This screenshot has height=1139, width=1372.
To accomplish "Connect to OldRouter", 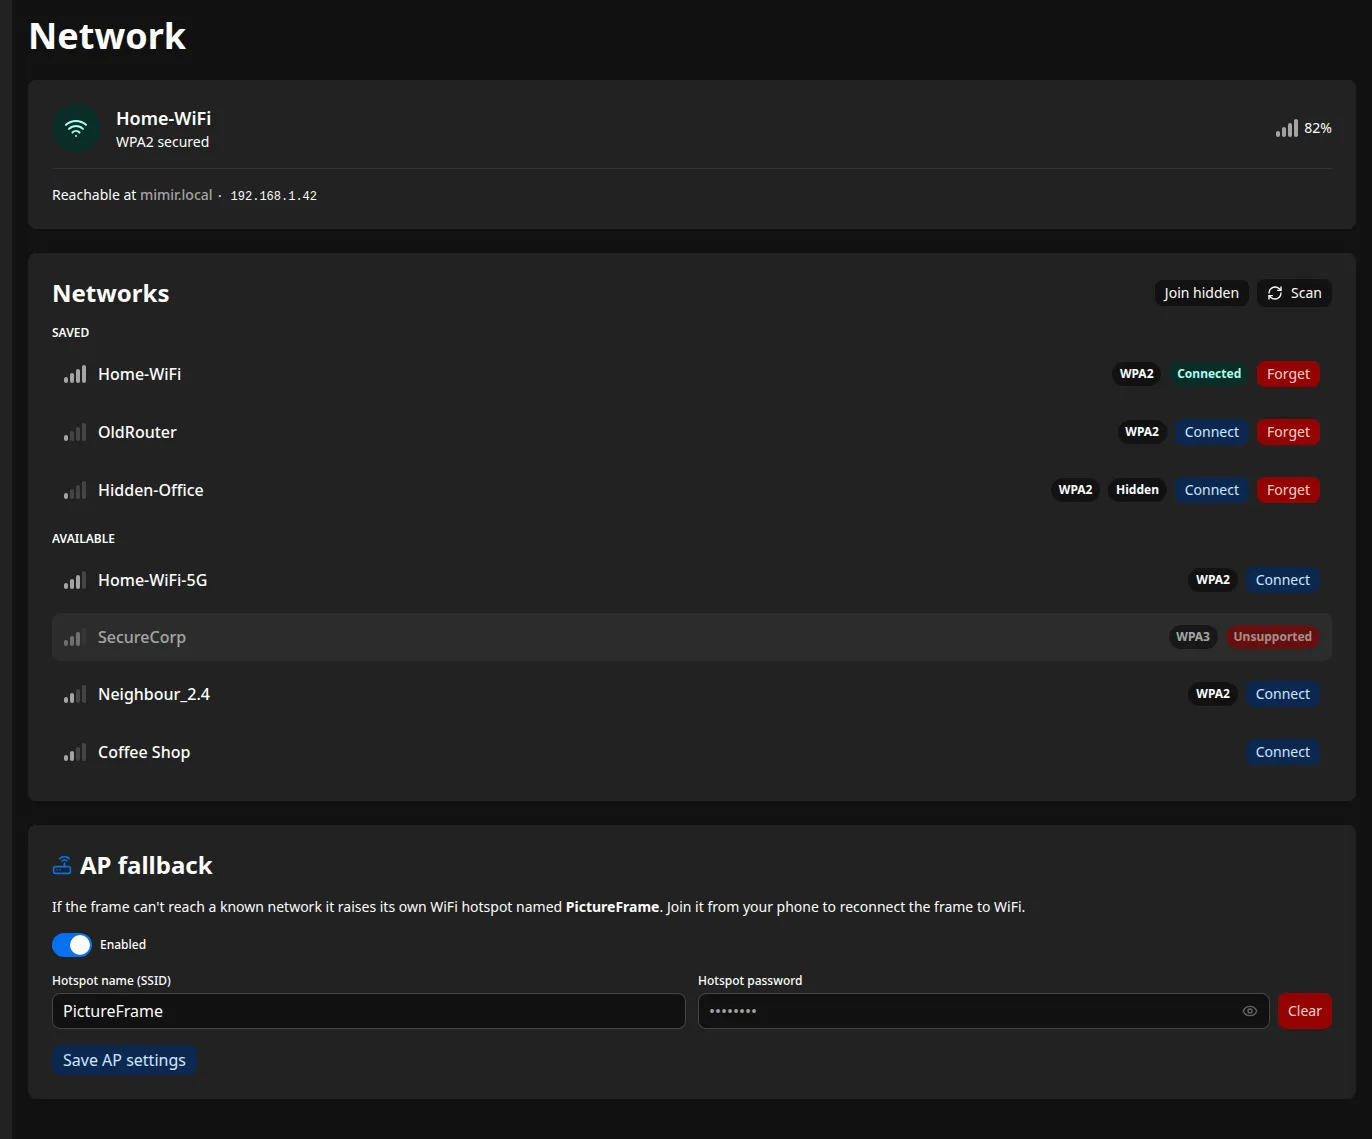I will coord(1211,432).
